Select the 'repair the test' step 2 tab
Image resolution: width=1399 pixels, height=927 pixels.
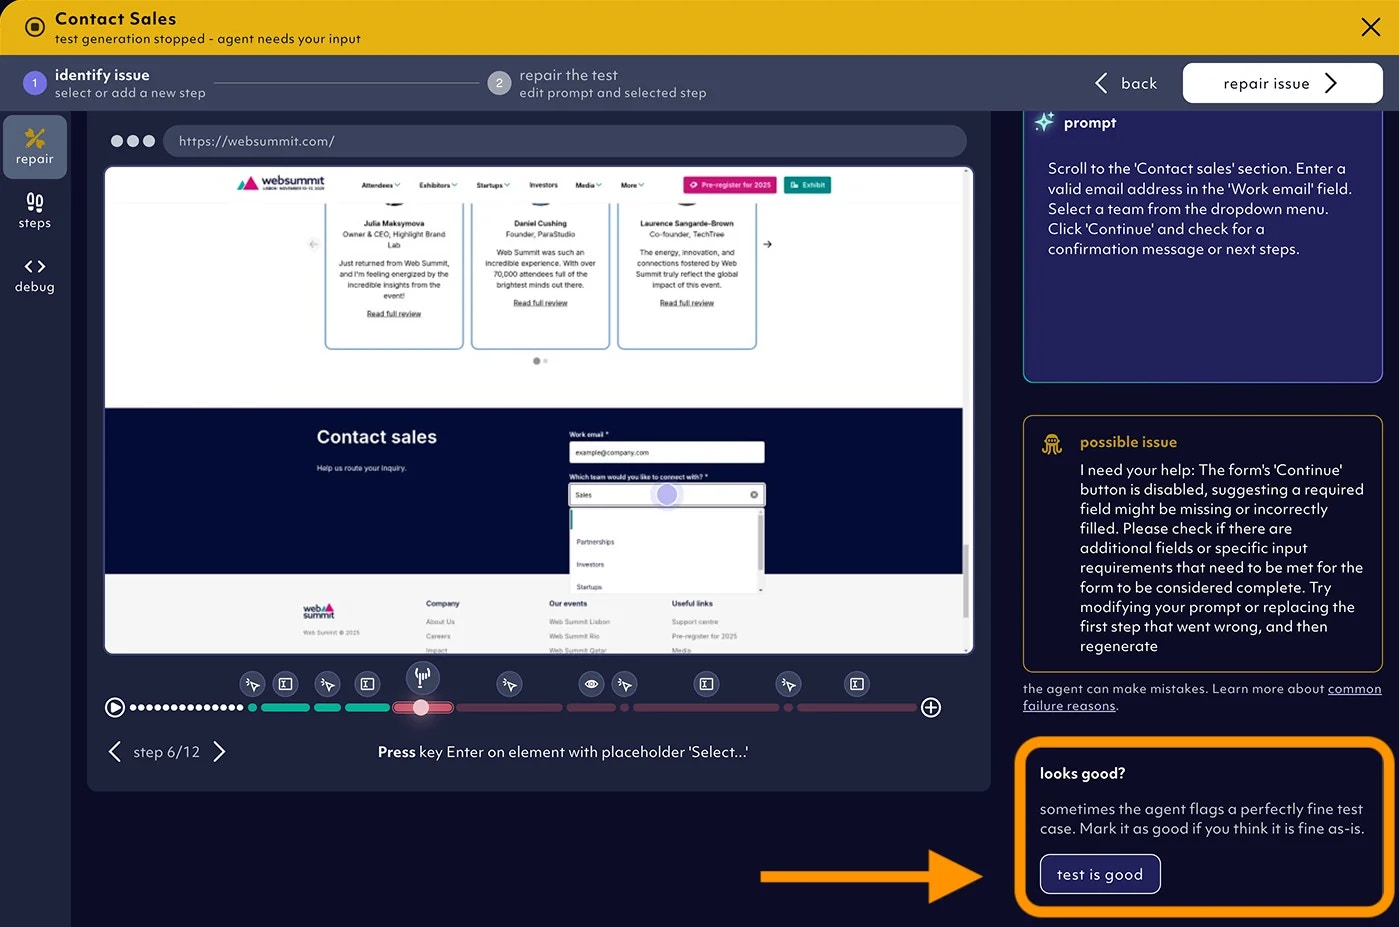598,83
